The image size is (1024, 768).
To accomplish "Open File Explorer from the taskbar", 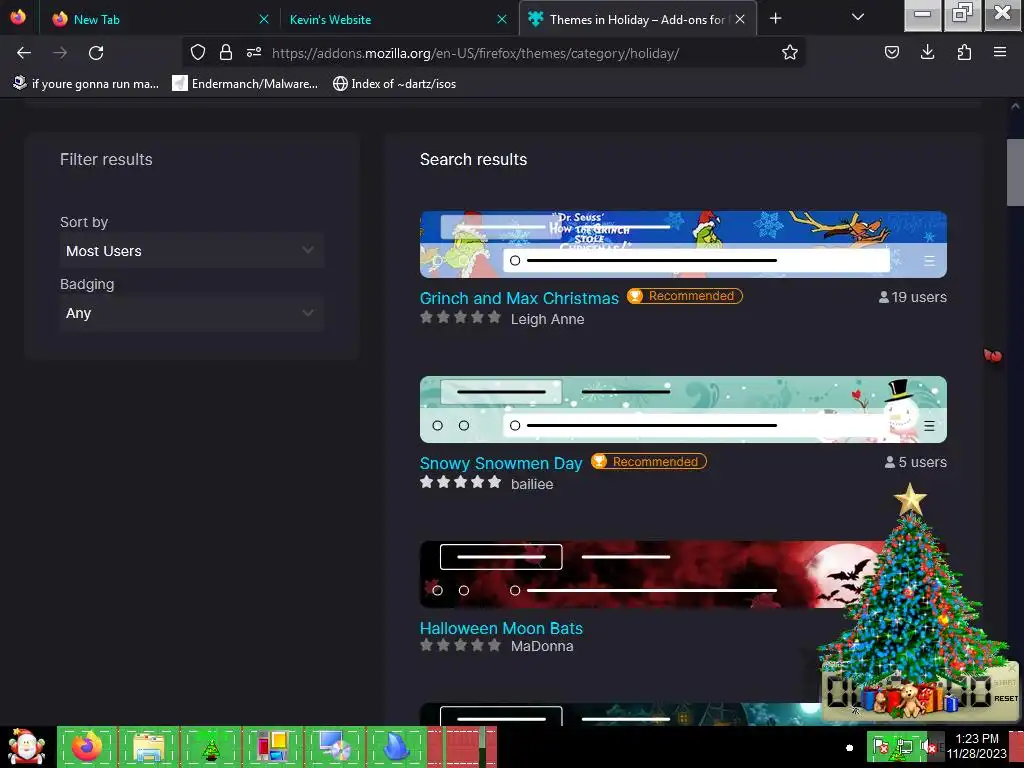I will (149, 747).
